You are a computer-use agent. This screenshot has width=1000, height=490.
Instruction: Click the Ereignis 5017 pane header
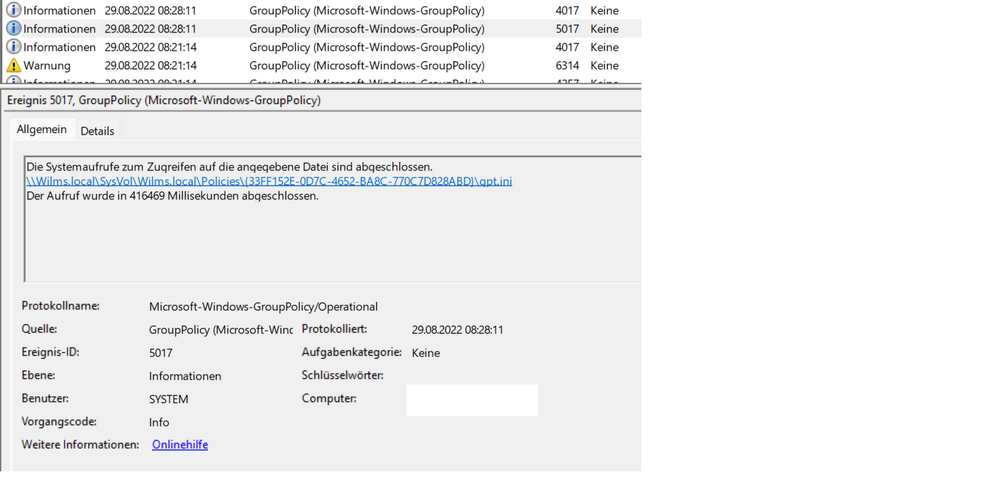(164, 101)
